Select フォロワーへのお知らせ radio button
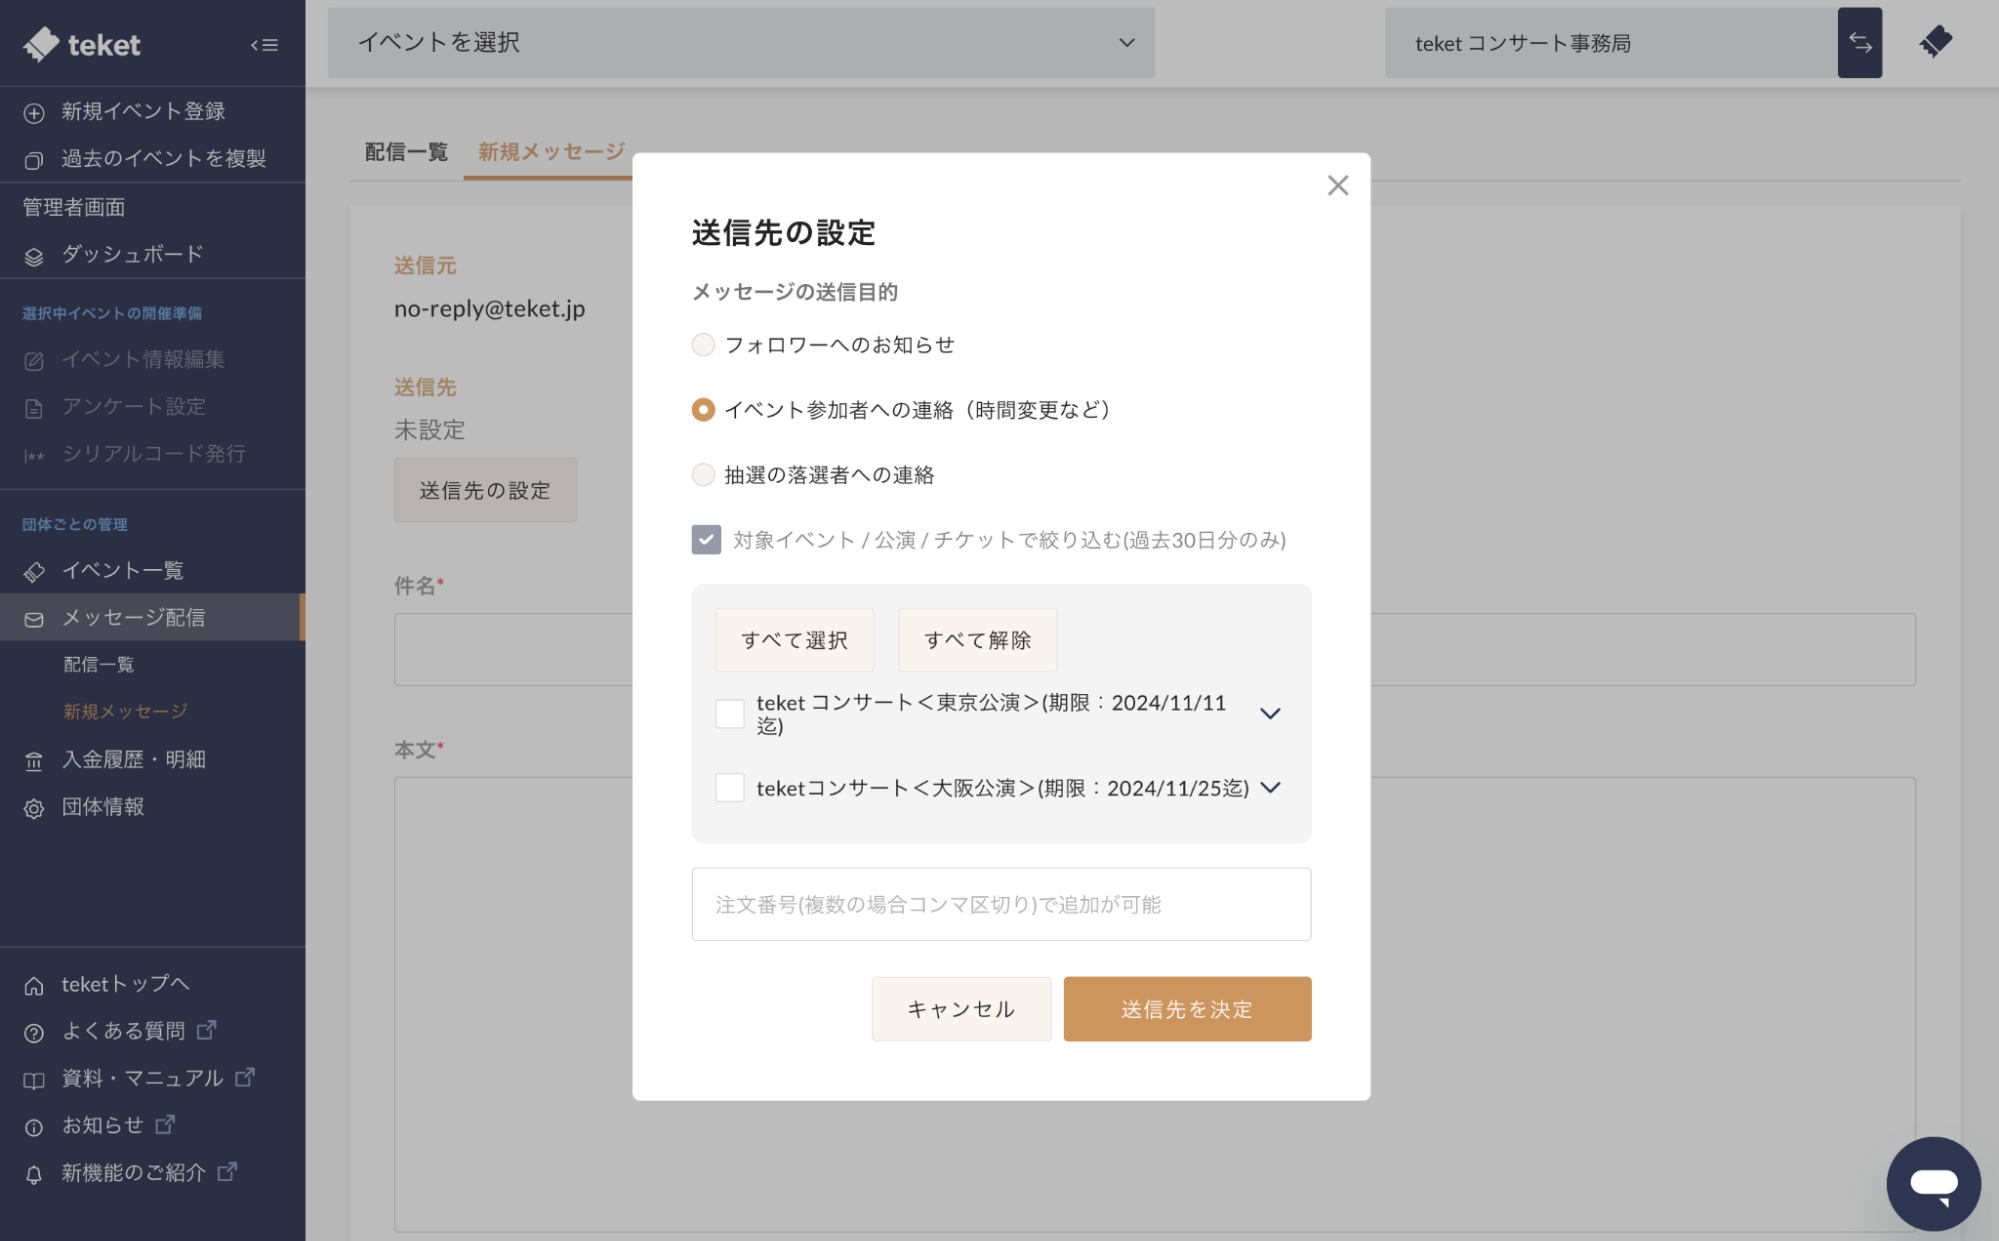The height and width of the screenshot is (1241, 1999). pyautogui.click(x=703, y=345)
